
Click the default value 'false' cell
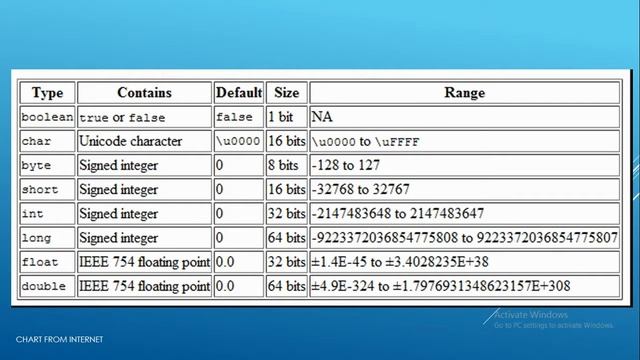(x=239, y=117)
